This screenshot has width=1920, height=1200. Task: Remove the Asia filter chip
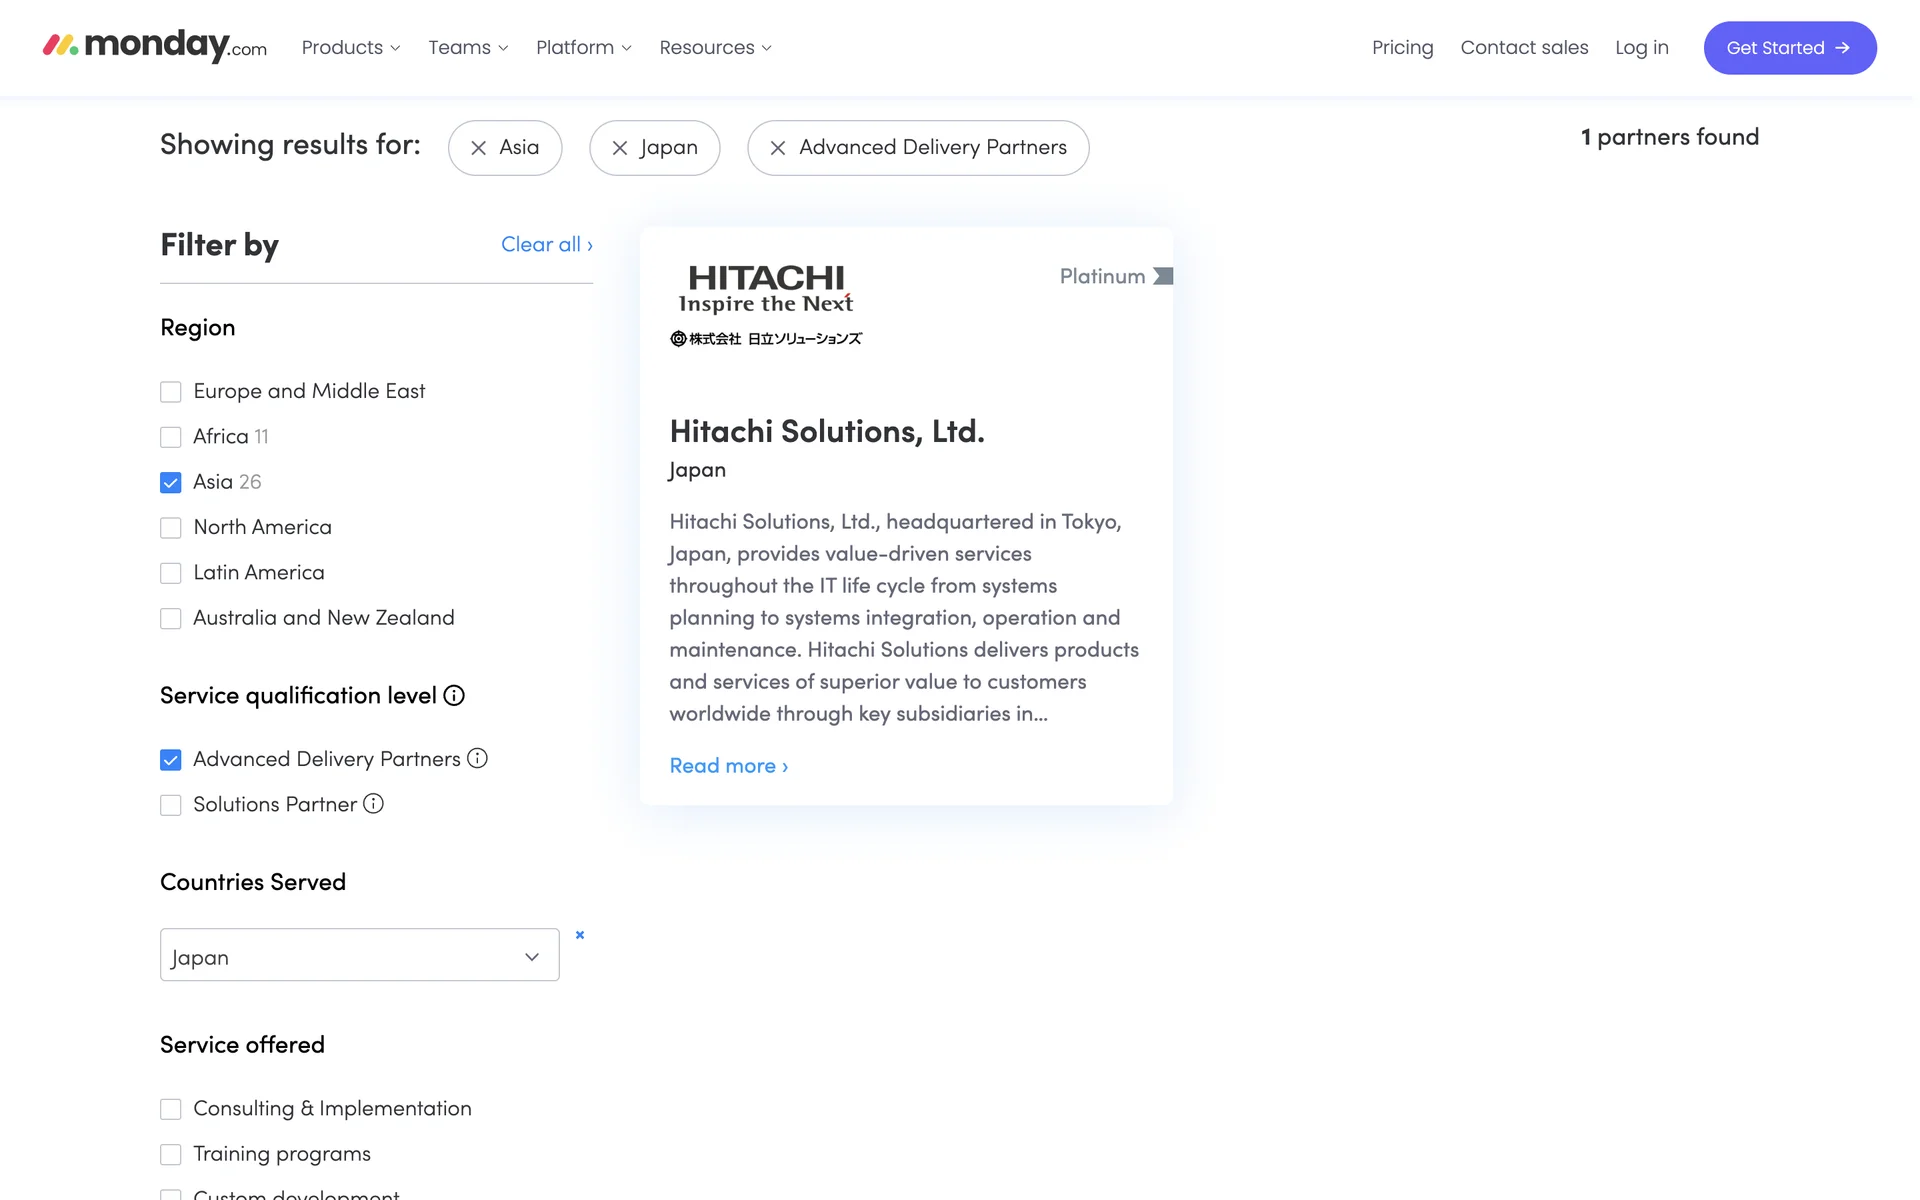479,148
